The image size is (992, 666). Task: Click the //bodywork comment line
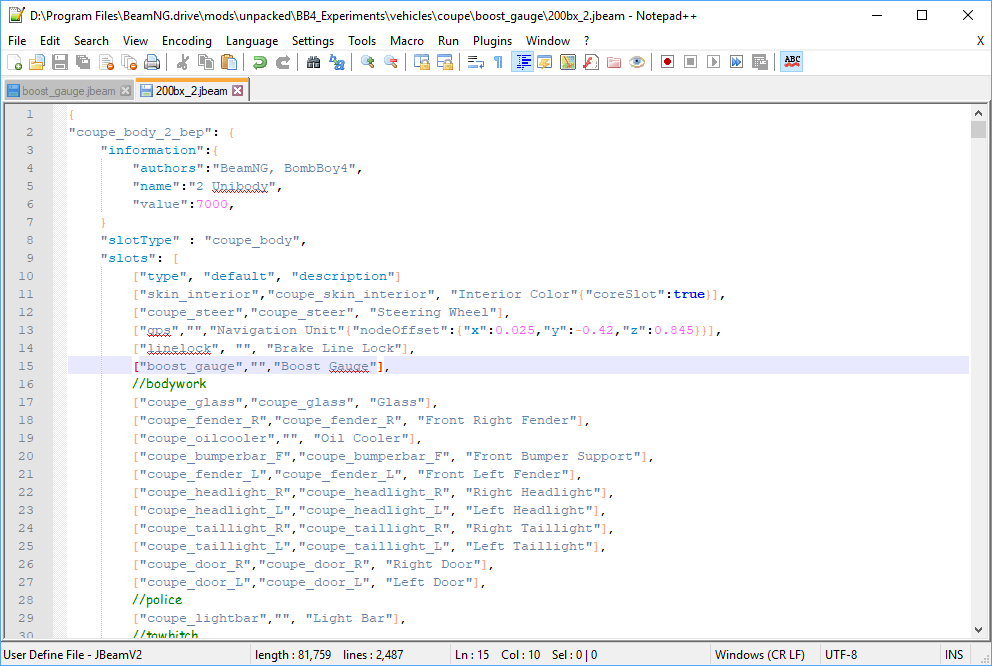pos(169,384)
